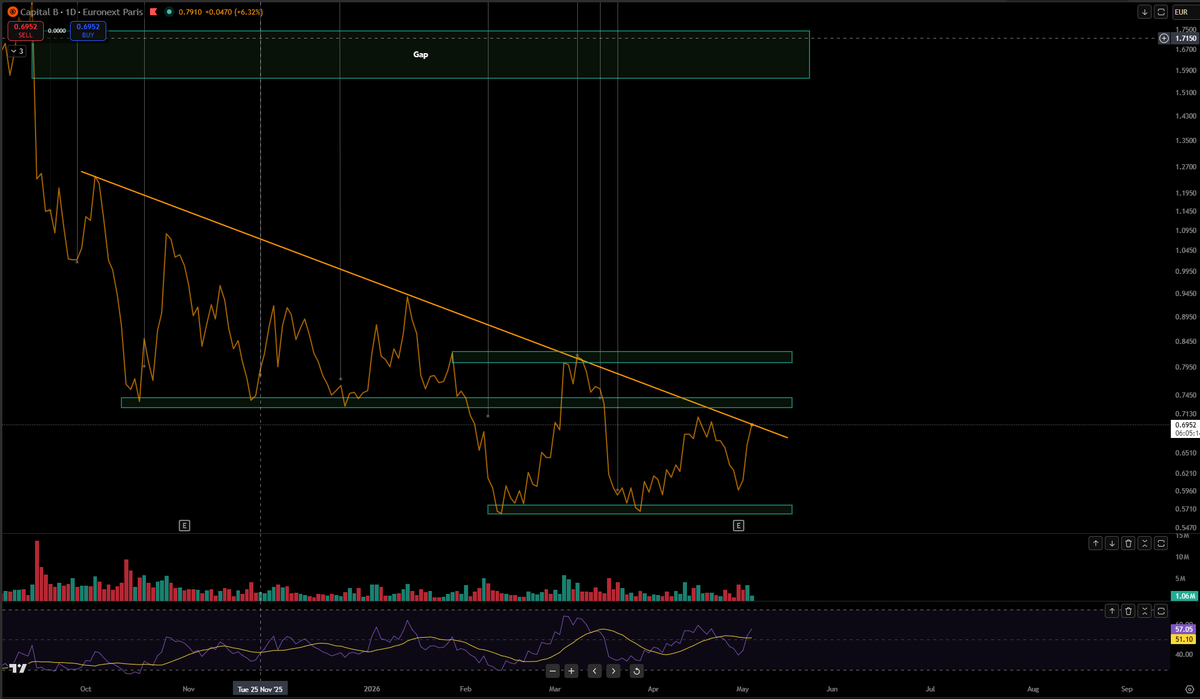Click the BUY button at 0.6952
The image size is (1200, 699).
click(88, 30)
